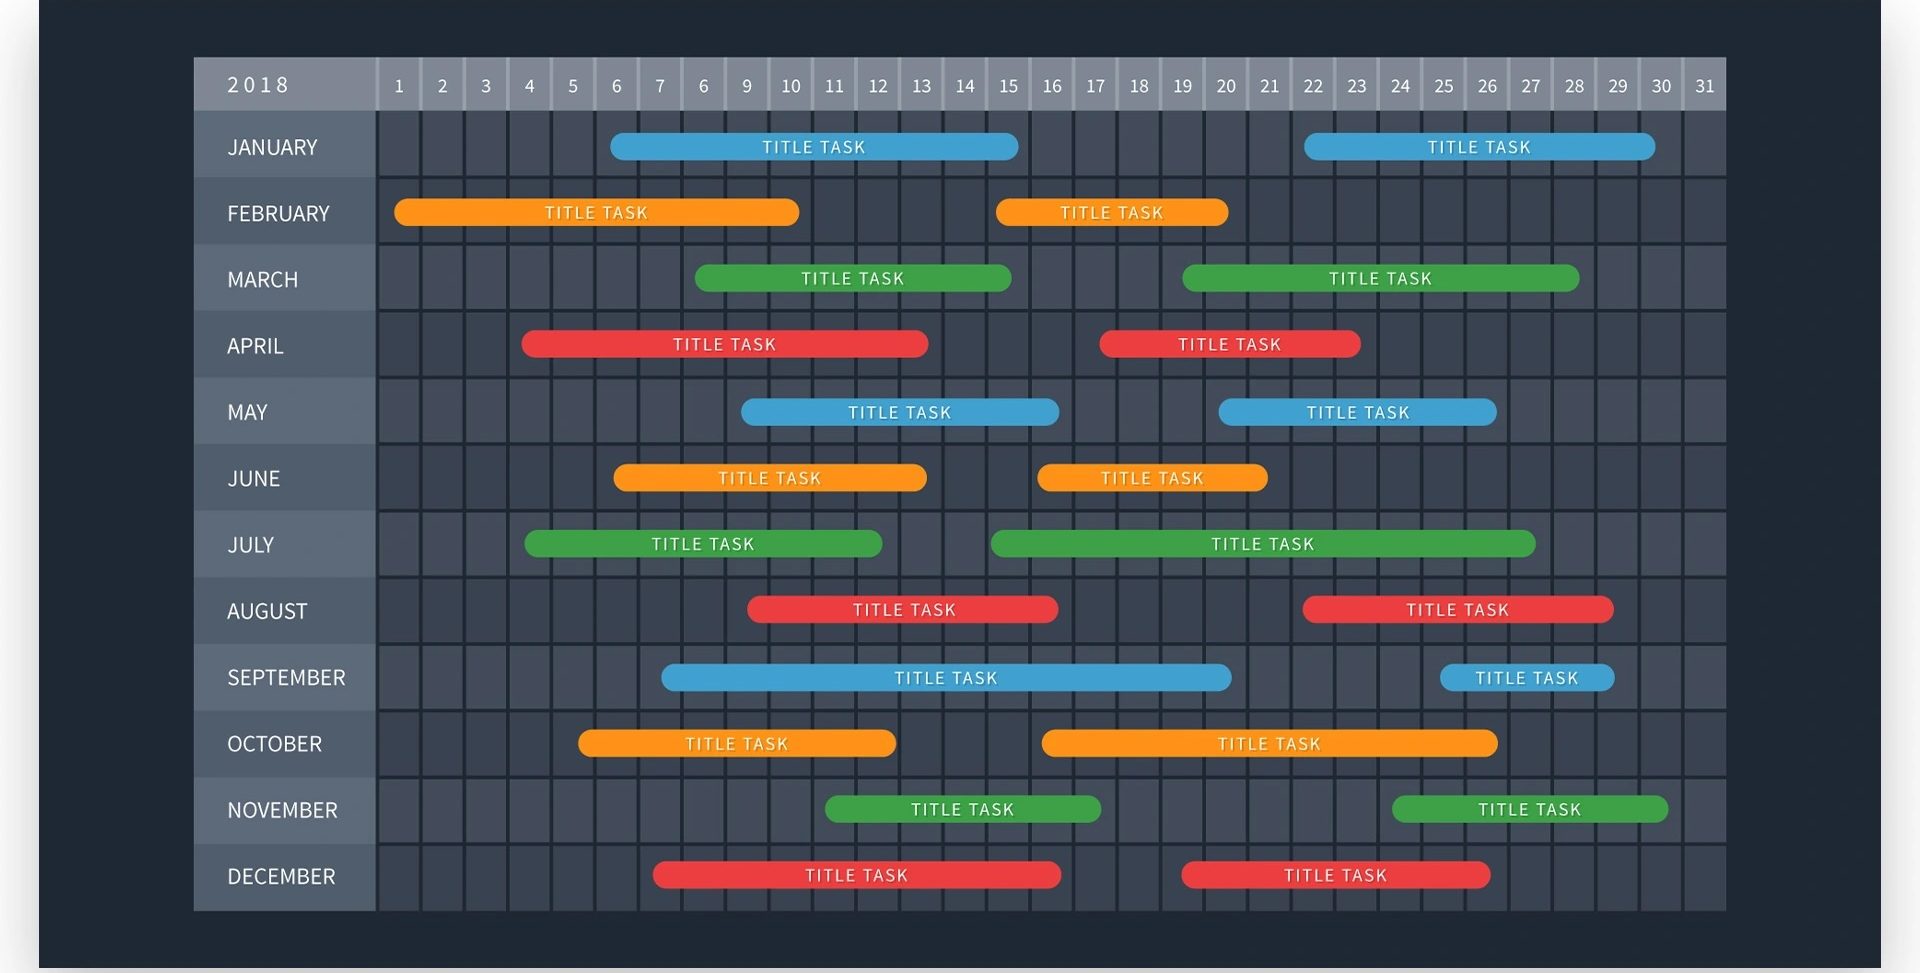Open second red task bar in December
This screenshot has width=1920, height=973.
point(1336,875)
